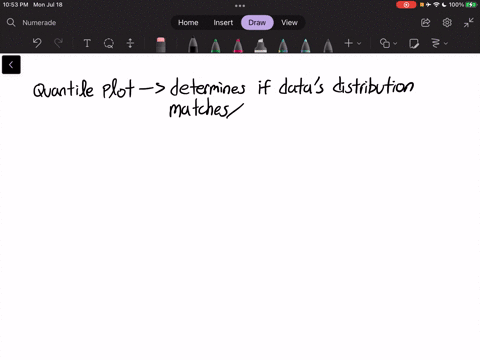Add a new pen with plus icon
The width and height of the screenshot is (480, 360).
[349, 43]
